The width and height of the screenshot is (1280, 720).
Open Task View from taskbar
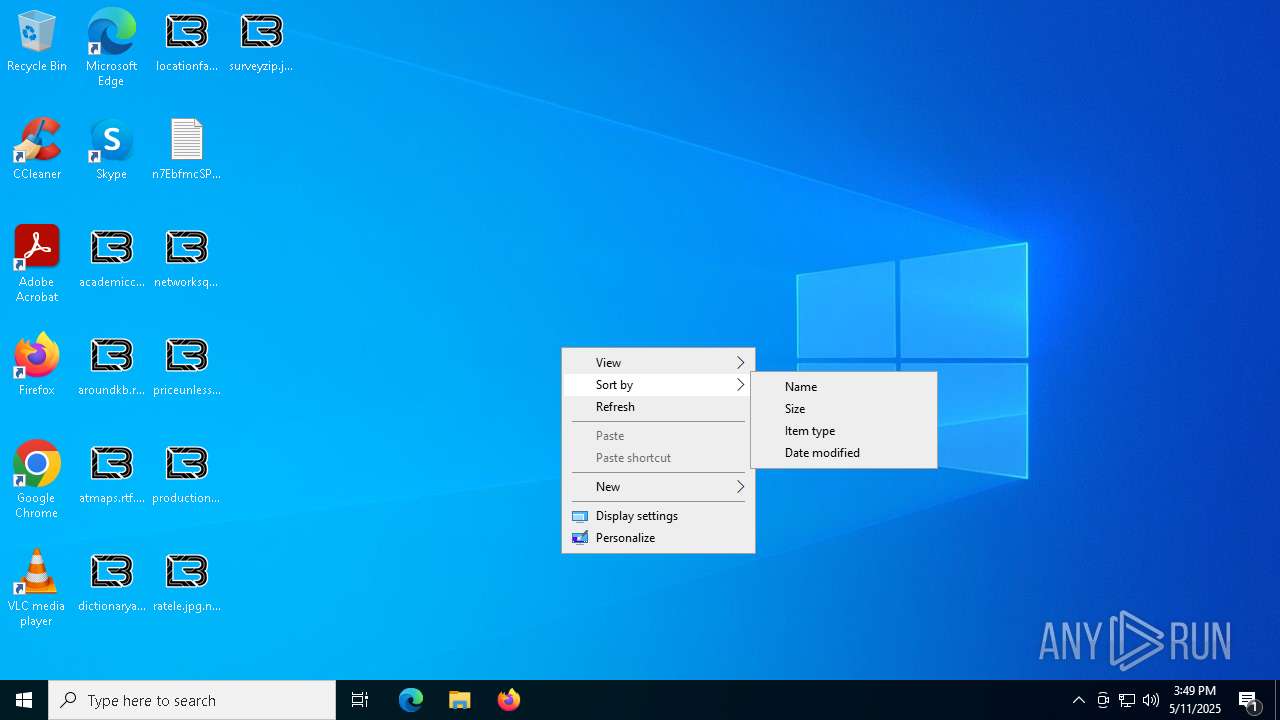(x=360, y=700)
